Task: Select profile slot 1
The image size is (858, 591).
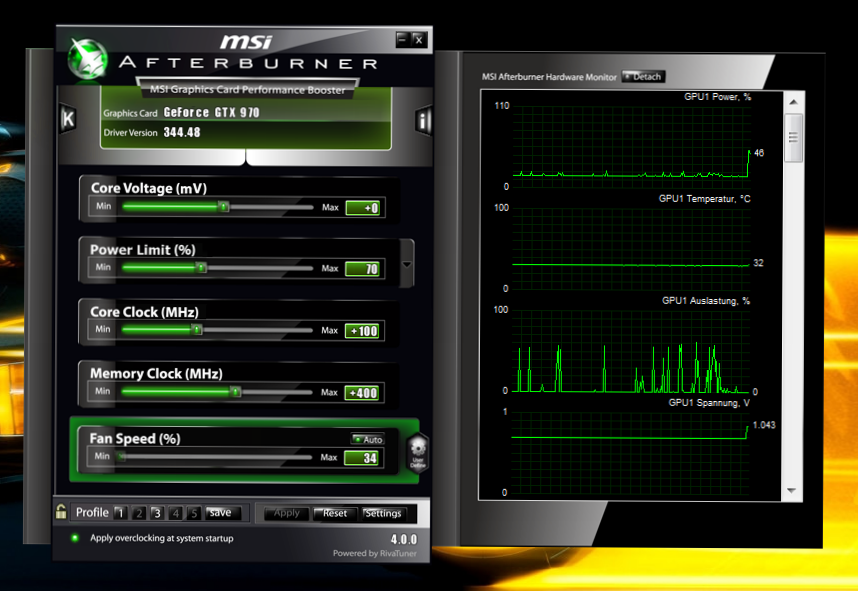Action: click(x=121, y=513)
